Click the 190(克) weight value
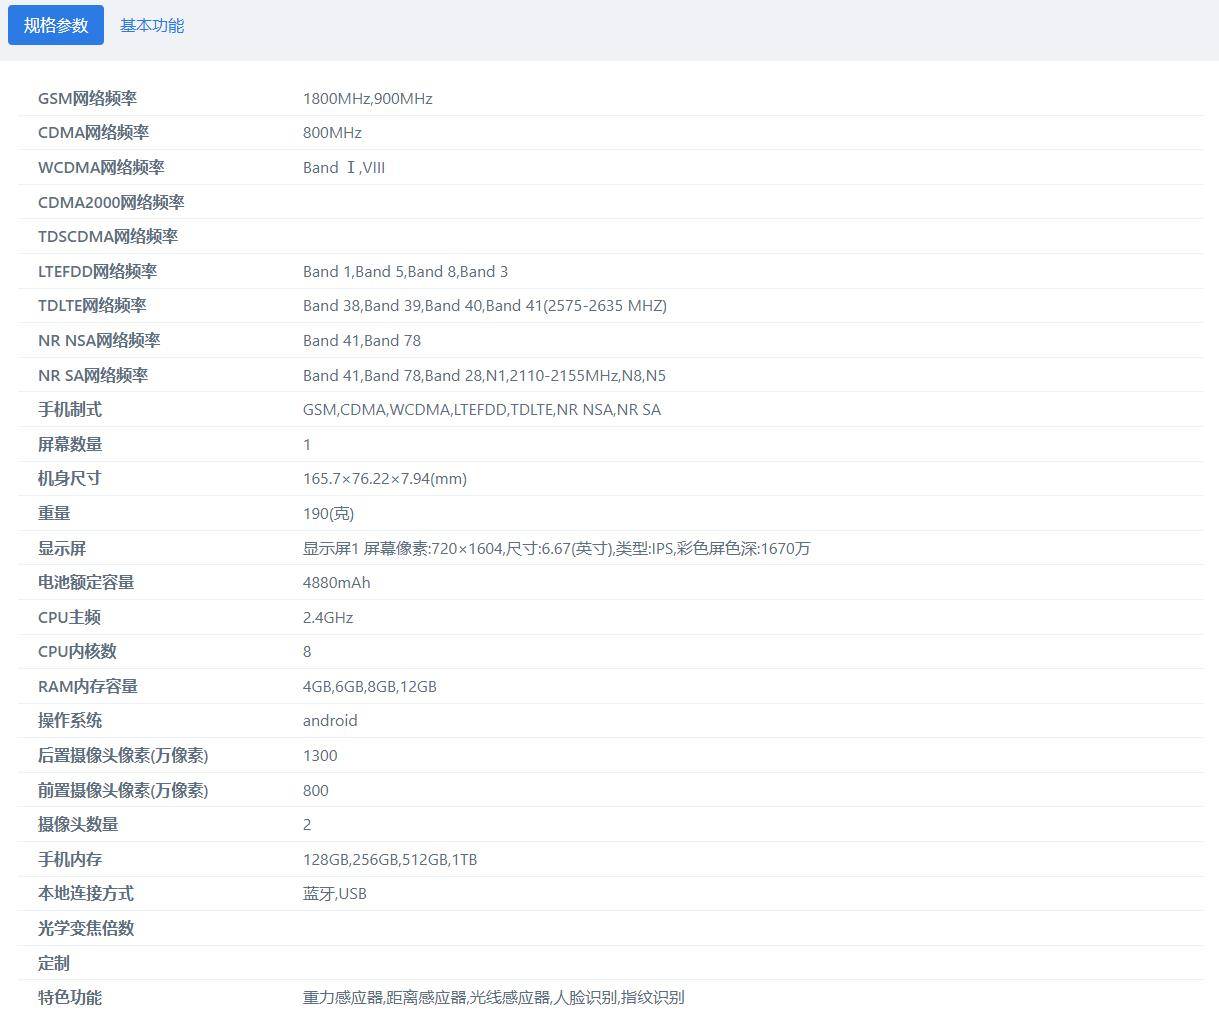Image resolution: width=1219 pixels, height=1011 pixels. coord(328,513)
